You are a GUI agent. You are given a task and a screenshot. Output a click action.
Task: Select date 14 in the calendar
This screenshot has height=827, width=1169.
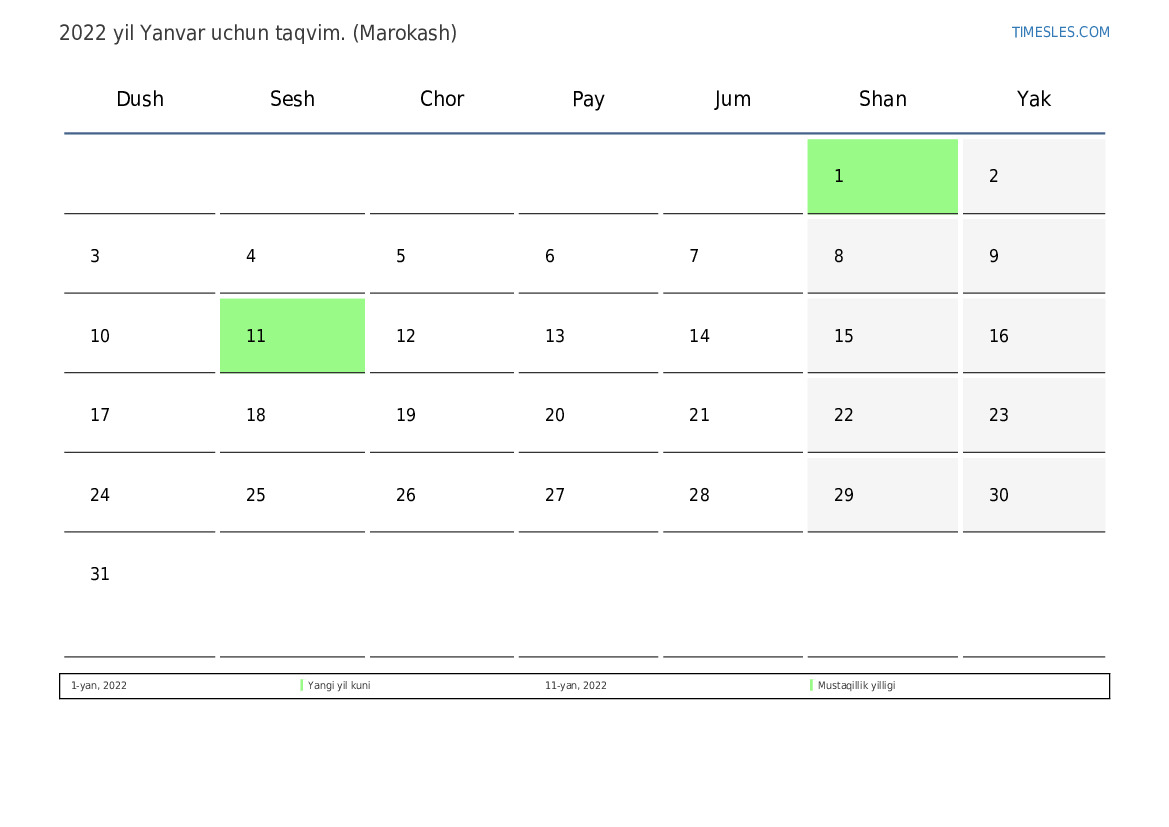[732, 336]
